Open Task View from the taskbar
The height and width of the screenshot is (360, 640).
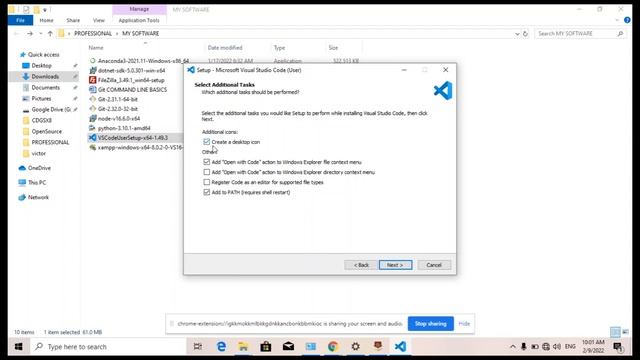click(x=198, y=347)
